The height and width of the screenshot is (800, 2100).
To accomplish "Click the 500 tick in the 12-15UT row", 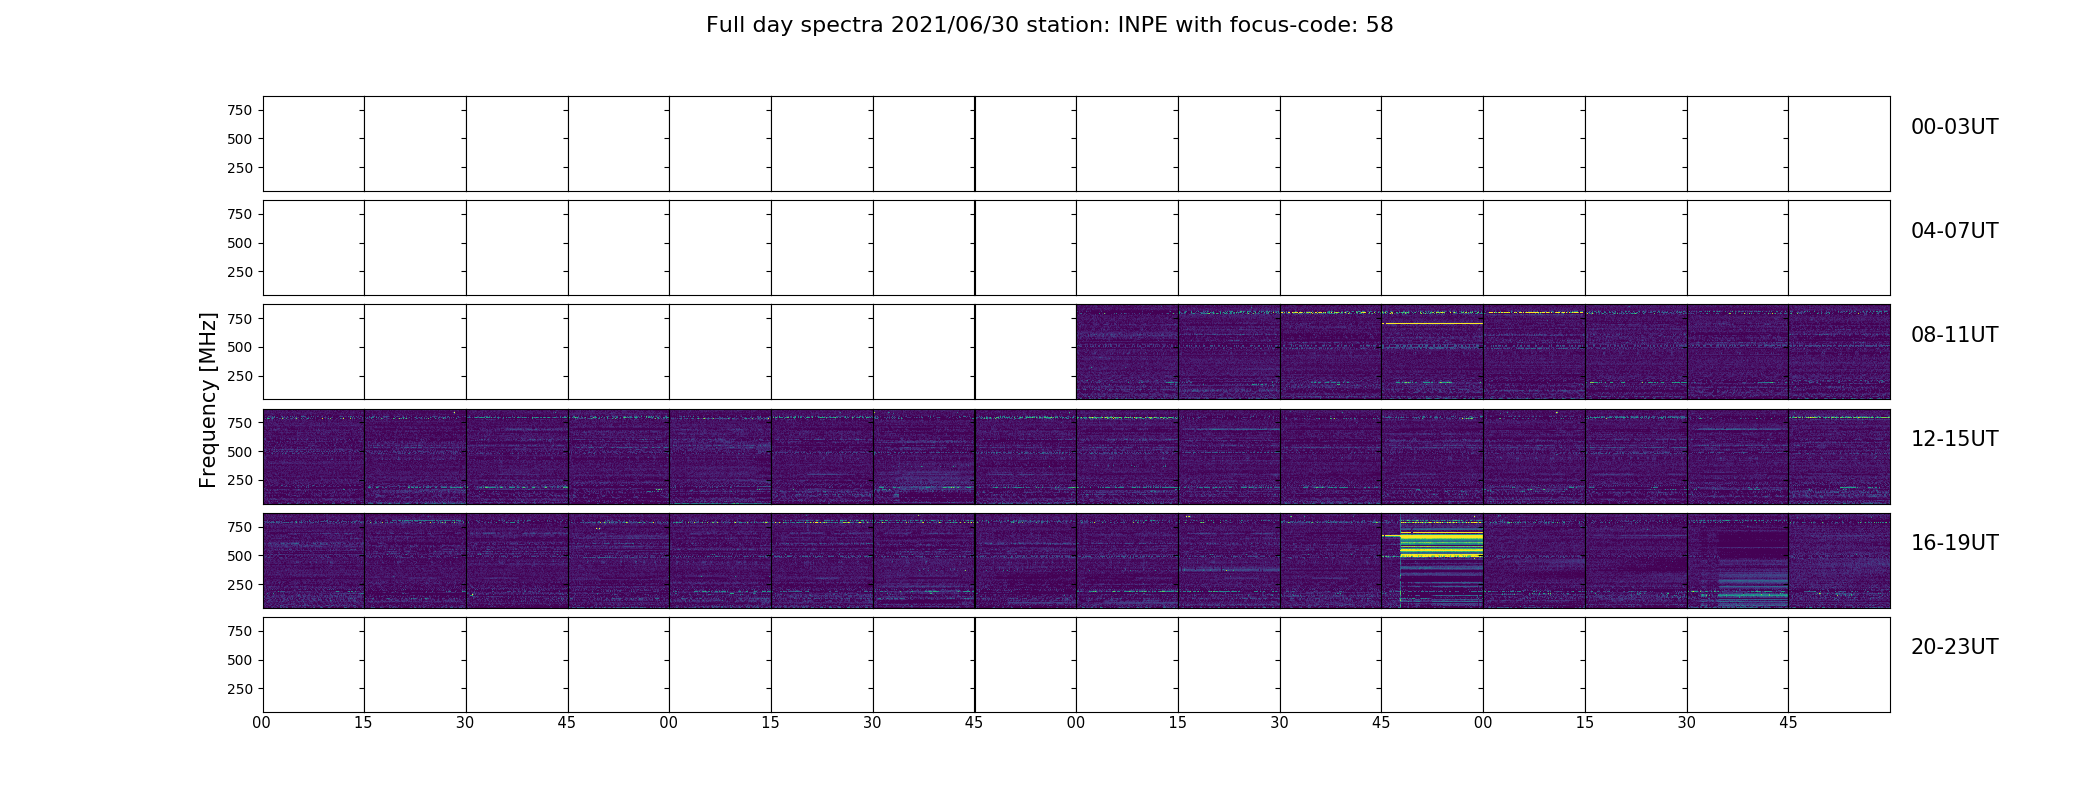I will (240, 452).
